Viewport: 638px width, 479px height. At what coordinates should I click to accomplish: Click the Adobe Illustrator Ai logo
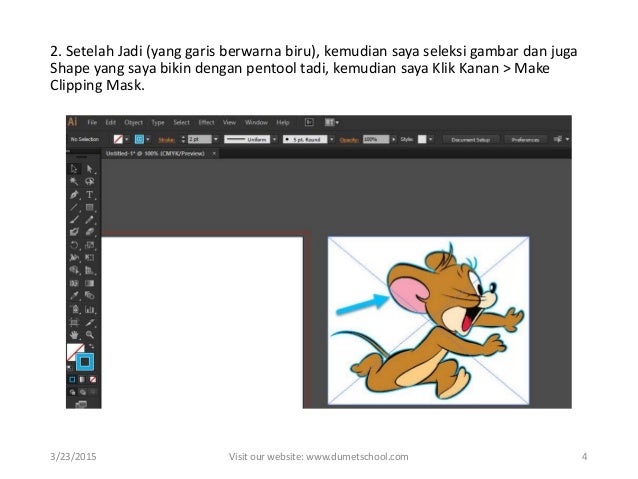point(72,122)
